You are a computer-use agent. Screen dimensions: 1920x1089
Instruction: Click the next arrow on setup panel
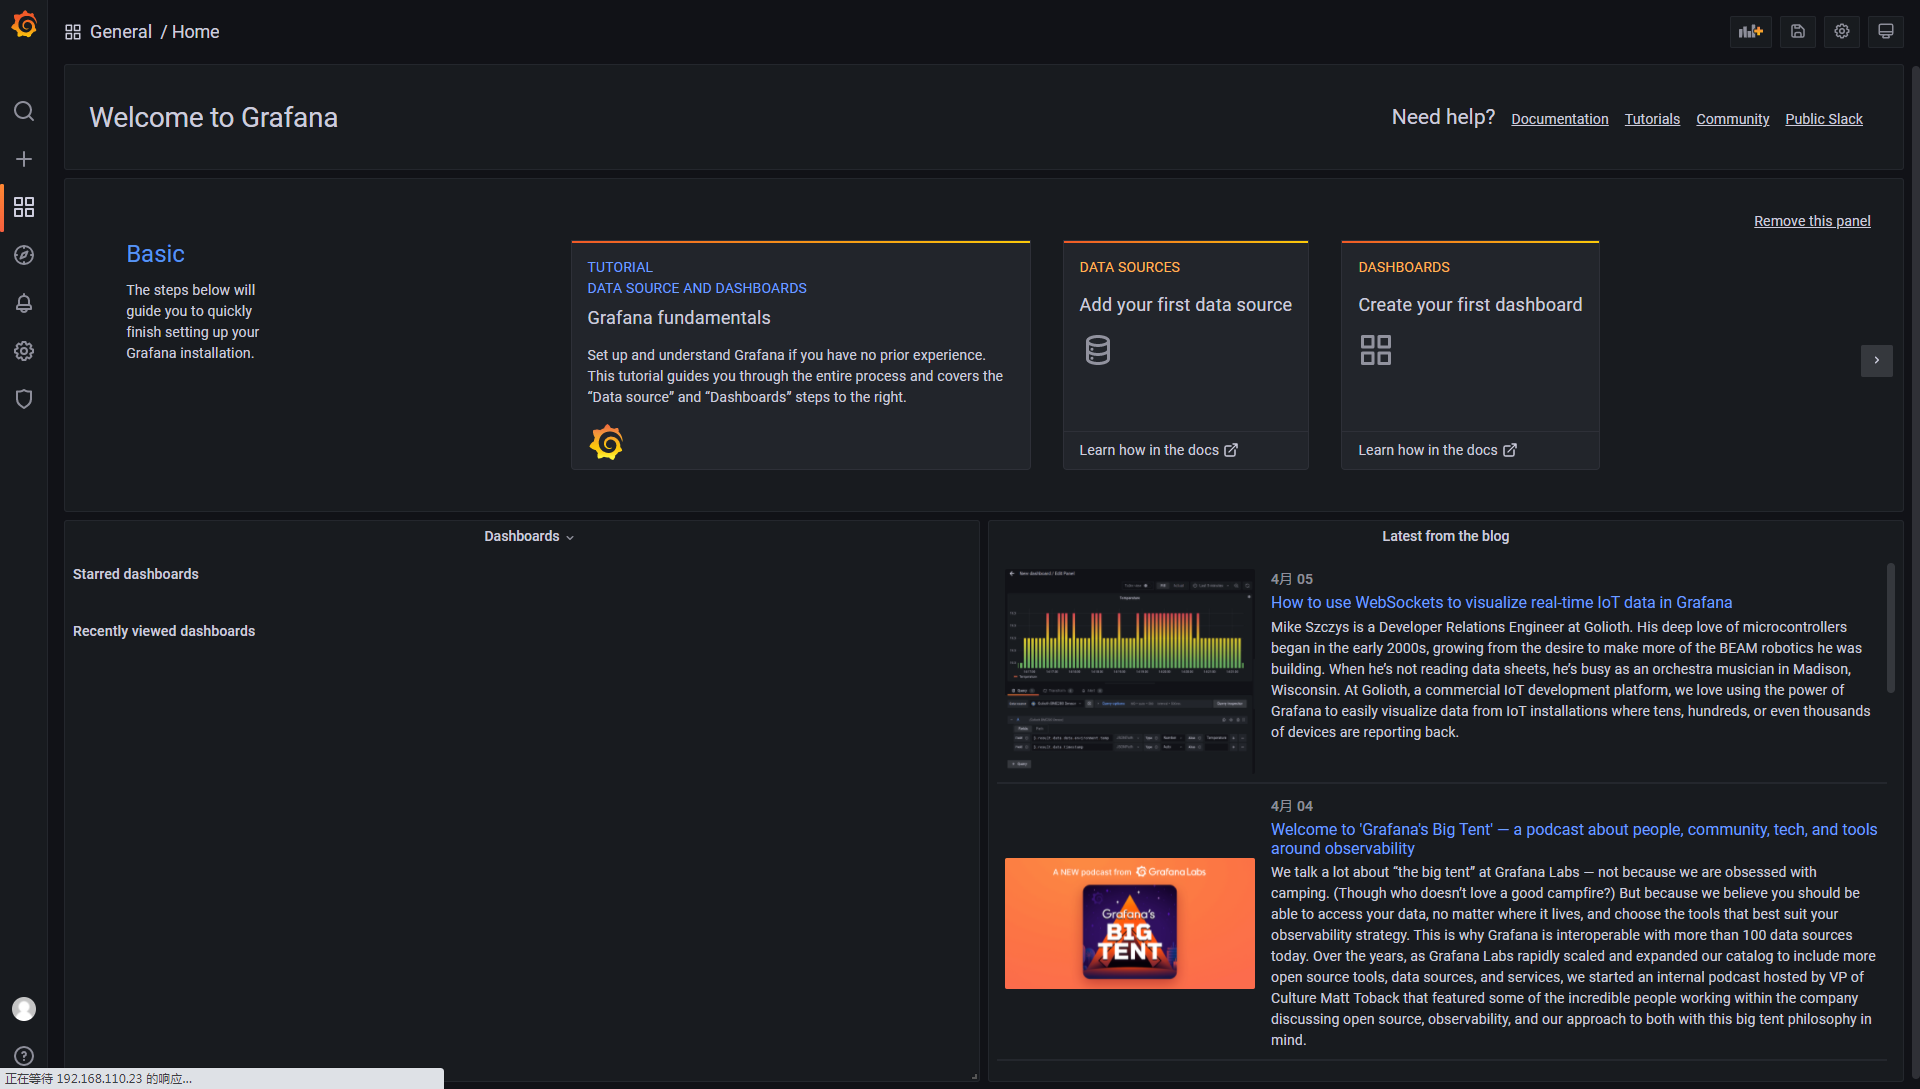1876,360
